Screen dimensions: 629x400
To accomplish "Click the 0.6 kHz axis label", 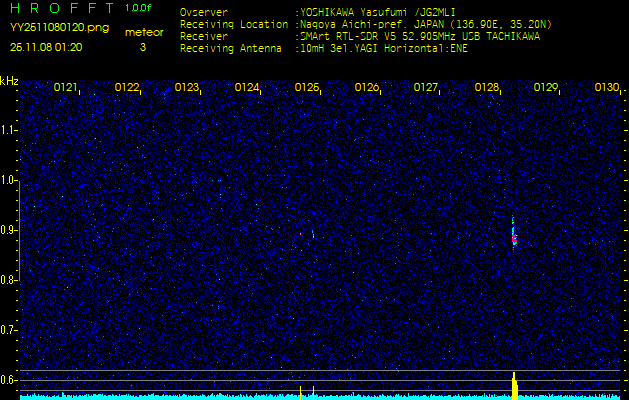I will [x=8, y=380].
